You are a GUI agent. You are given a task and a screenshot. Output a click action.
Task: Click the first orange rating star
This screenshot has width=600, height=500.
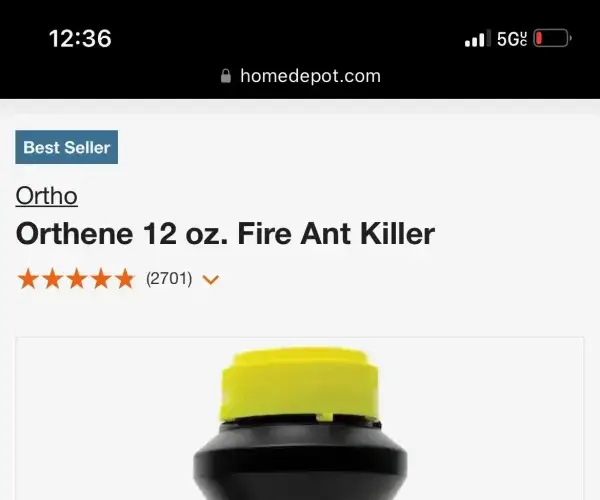(28, 279)
